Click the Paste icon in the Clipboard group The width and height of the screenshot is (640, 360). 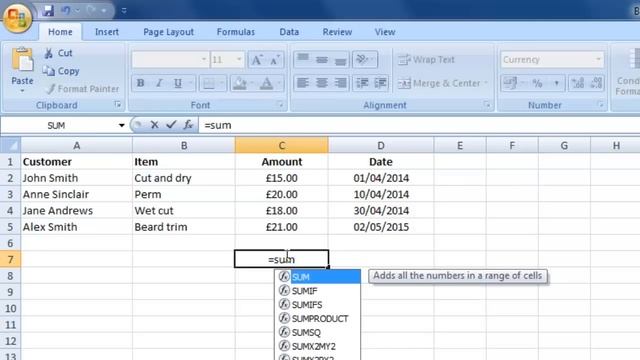[22, 60]
